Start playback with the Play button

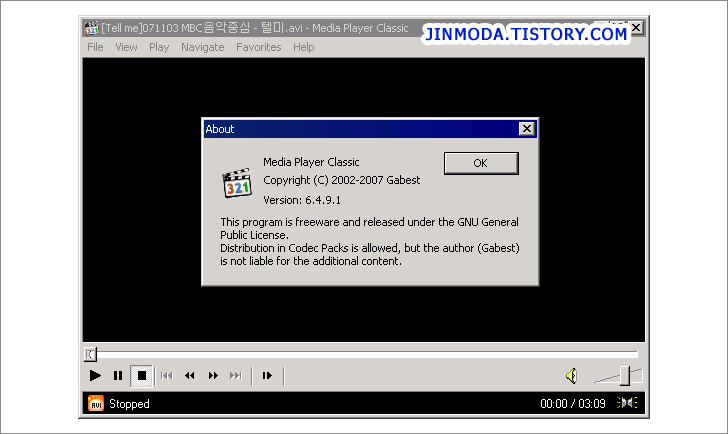coord(95,376)
